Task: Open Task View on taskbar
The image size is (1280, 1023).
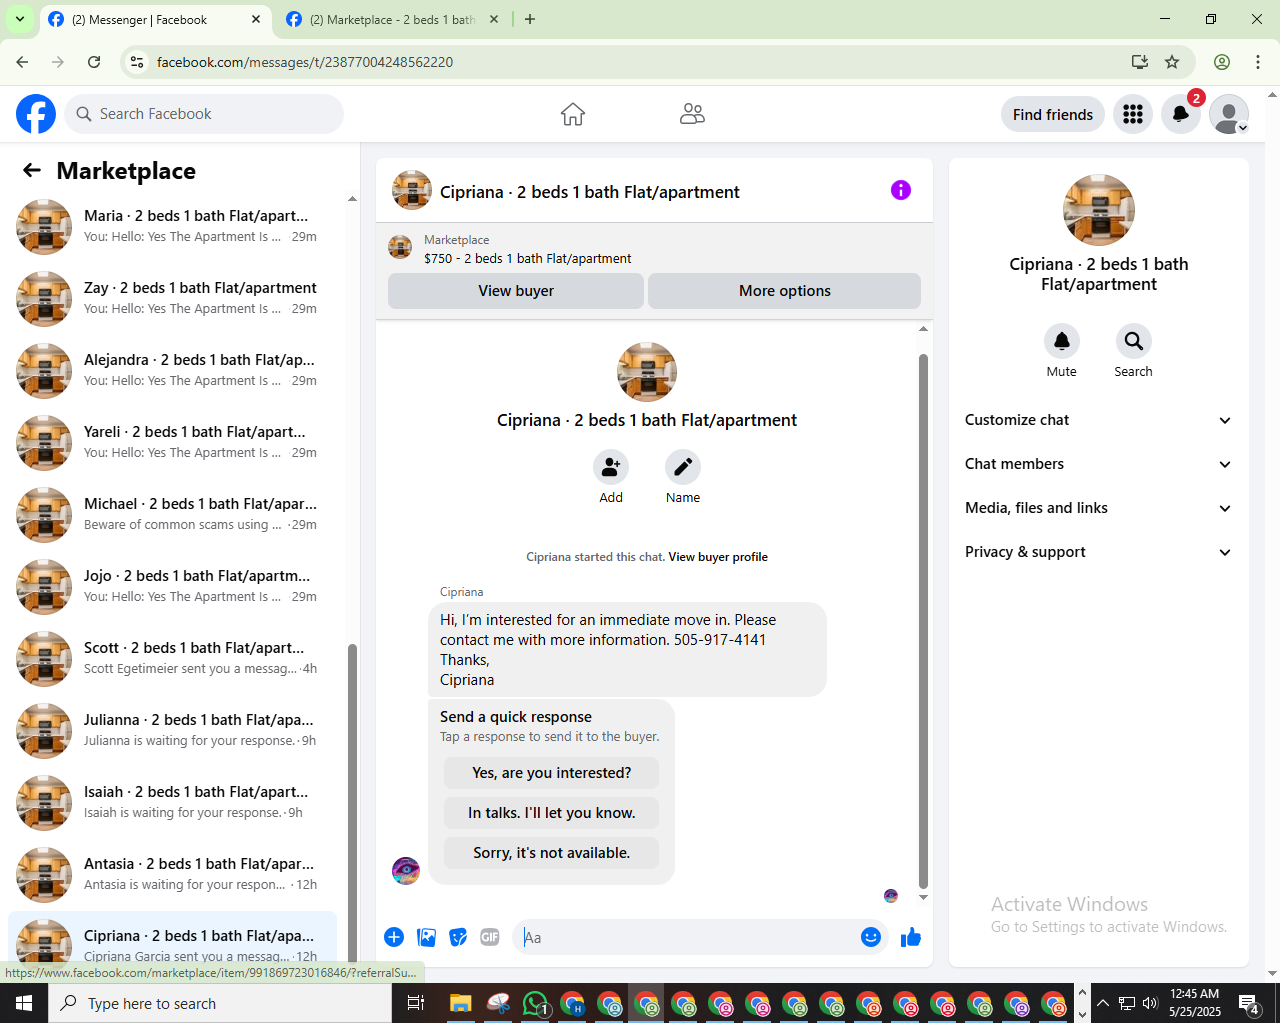Action: point(416,1003)
